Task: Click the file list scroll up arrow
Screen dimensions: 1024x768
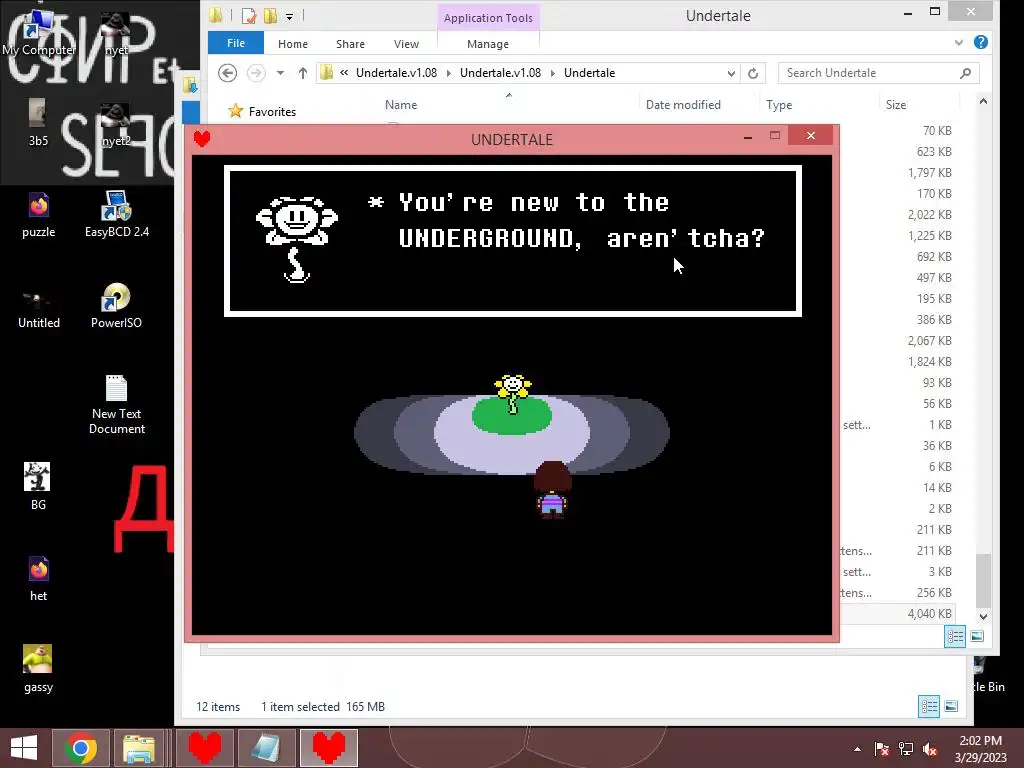Action: 984,101
